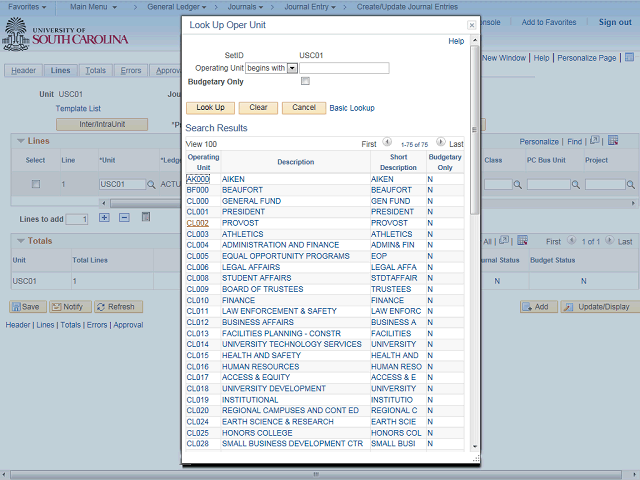Click the Refresh button
The width and height of the screenshot is (640, 480).
(x=118, y=307)
